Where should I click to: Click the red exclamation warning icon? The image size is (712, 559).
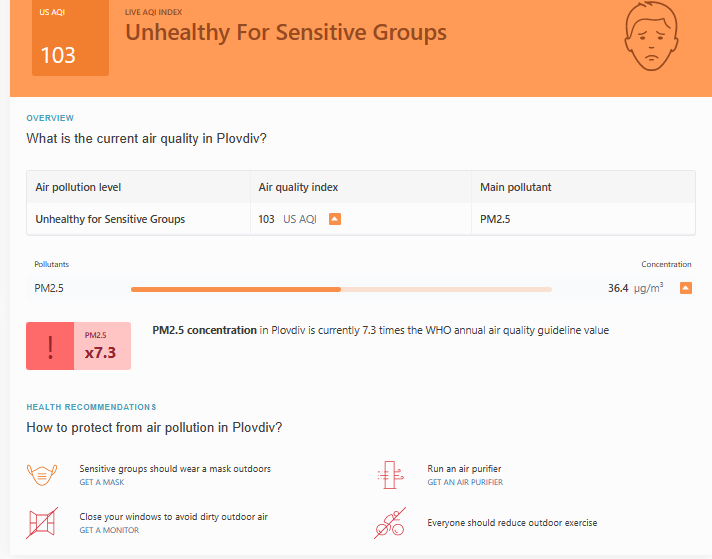click(50, 346)
